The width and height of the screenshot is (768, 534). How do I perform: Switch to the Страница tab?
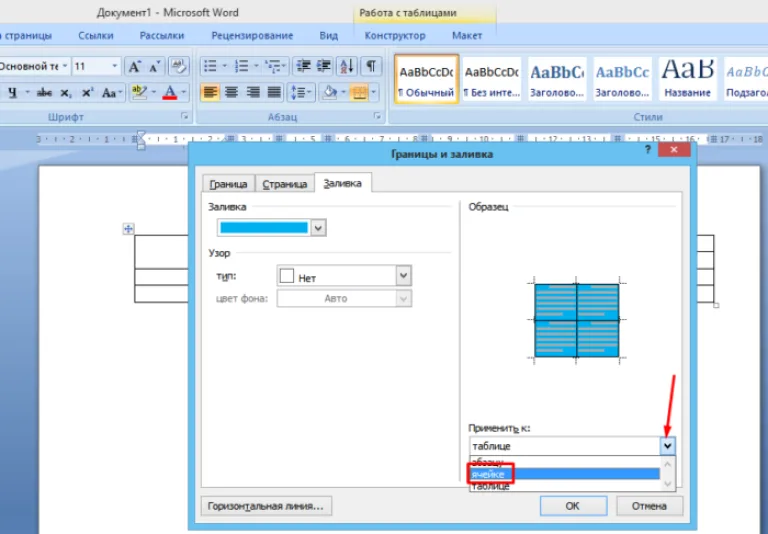click(285, 184)
